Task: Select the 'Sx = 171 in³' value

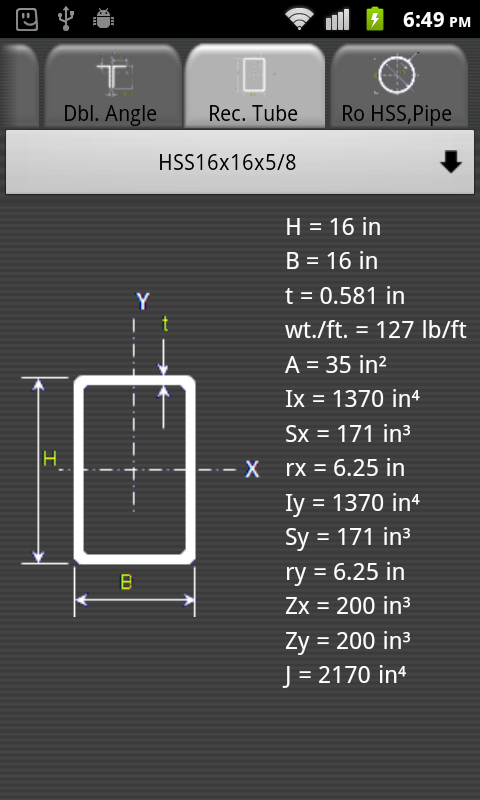Action: (348, 434)
